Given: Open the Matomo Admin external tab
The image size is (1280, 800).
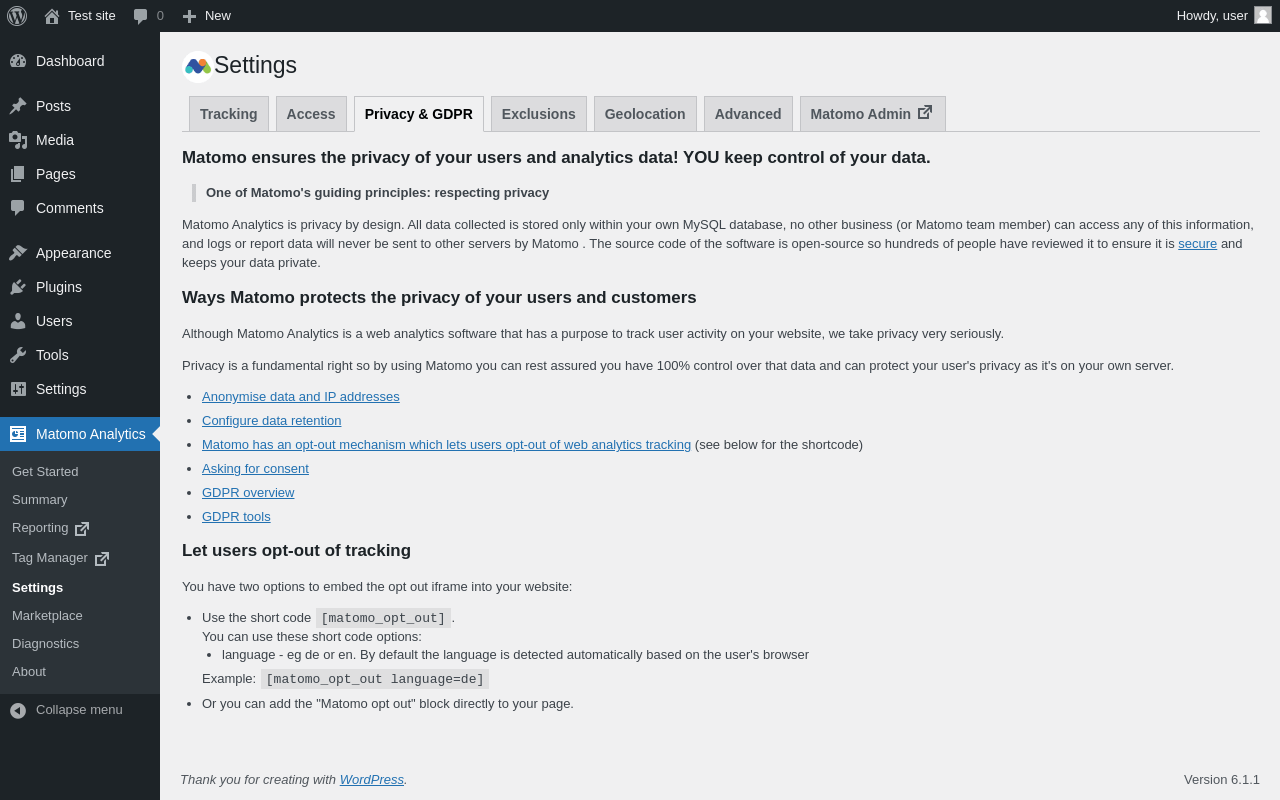Looking at the screenshot, I should coord(872,114).
